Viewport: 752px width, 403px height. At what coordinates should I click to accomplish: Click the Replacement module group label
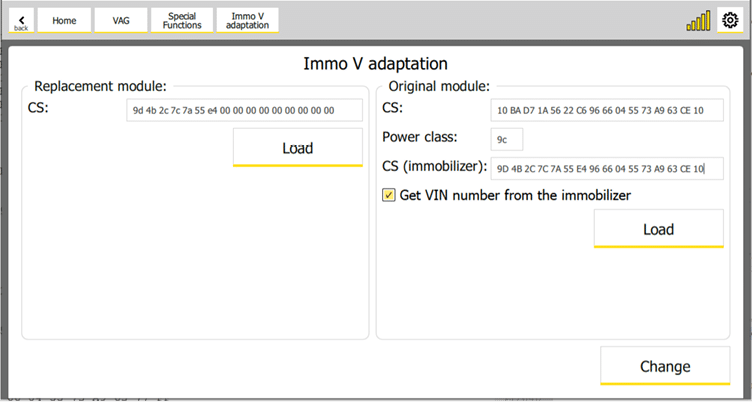click(100, 86)
